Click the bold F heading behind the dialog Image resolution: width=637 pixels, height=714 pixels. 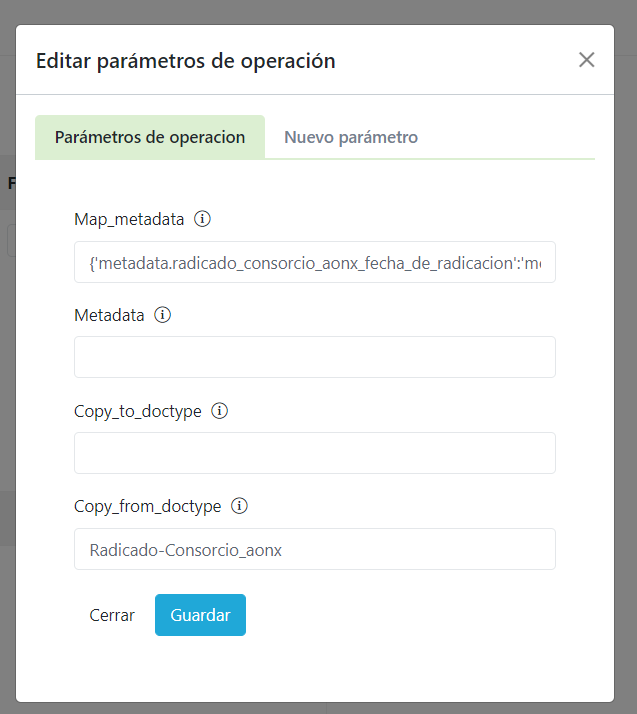pos(11,183)
